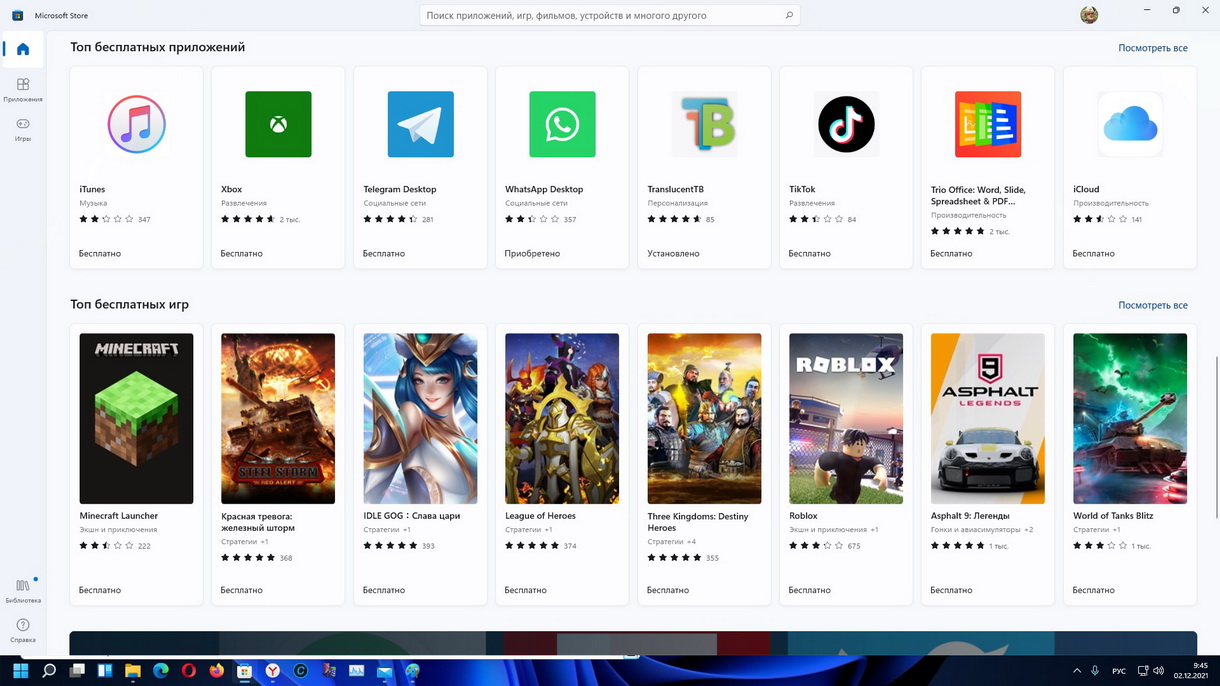This screenshot has height=686, width=1220.
Task: Launch Firefox from taskbar
Action: pyautogui.click(x=216, y=671)
